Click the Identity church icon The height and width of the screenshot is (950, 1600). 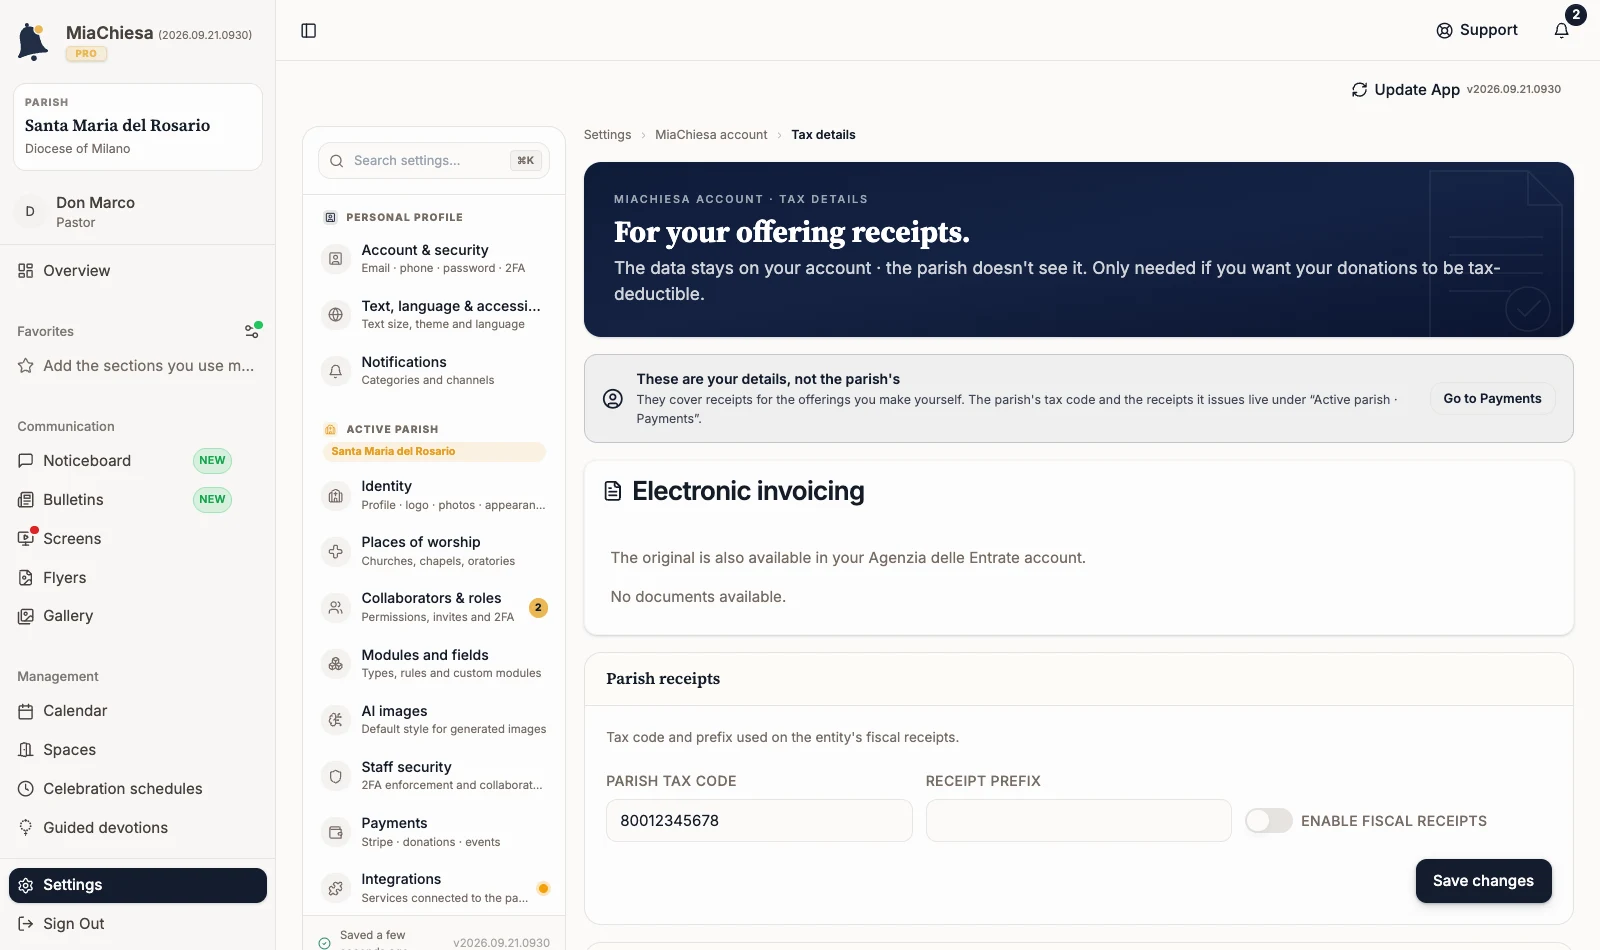(x=336, y=496)
